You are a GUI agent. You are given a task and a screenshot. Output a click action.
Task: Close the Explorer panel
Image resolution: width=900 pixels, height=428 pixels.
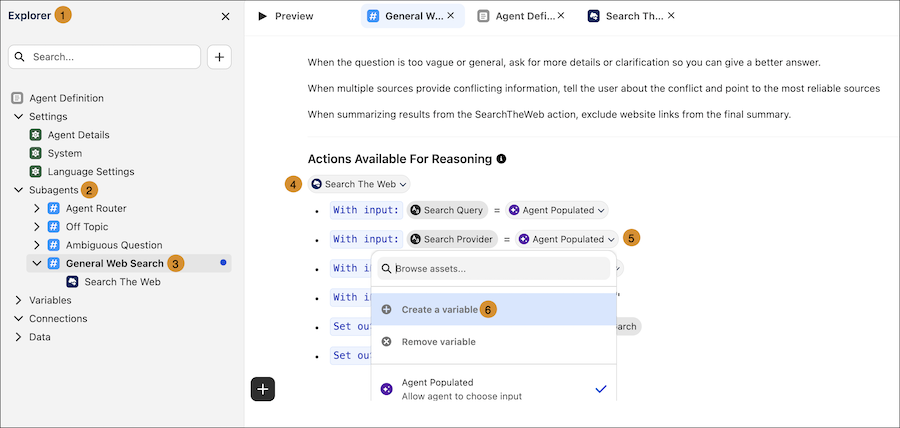pyautogui.click(x=226, y=17)
